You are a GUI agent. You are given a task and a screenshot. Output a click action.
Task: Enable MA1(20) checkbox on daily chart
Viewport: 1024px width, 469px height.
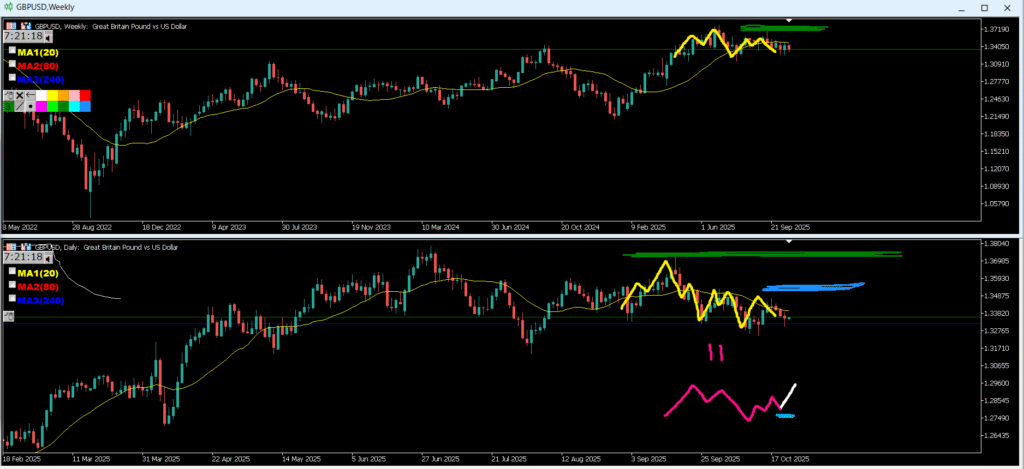coord(11,271)
